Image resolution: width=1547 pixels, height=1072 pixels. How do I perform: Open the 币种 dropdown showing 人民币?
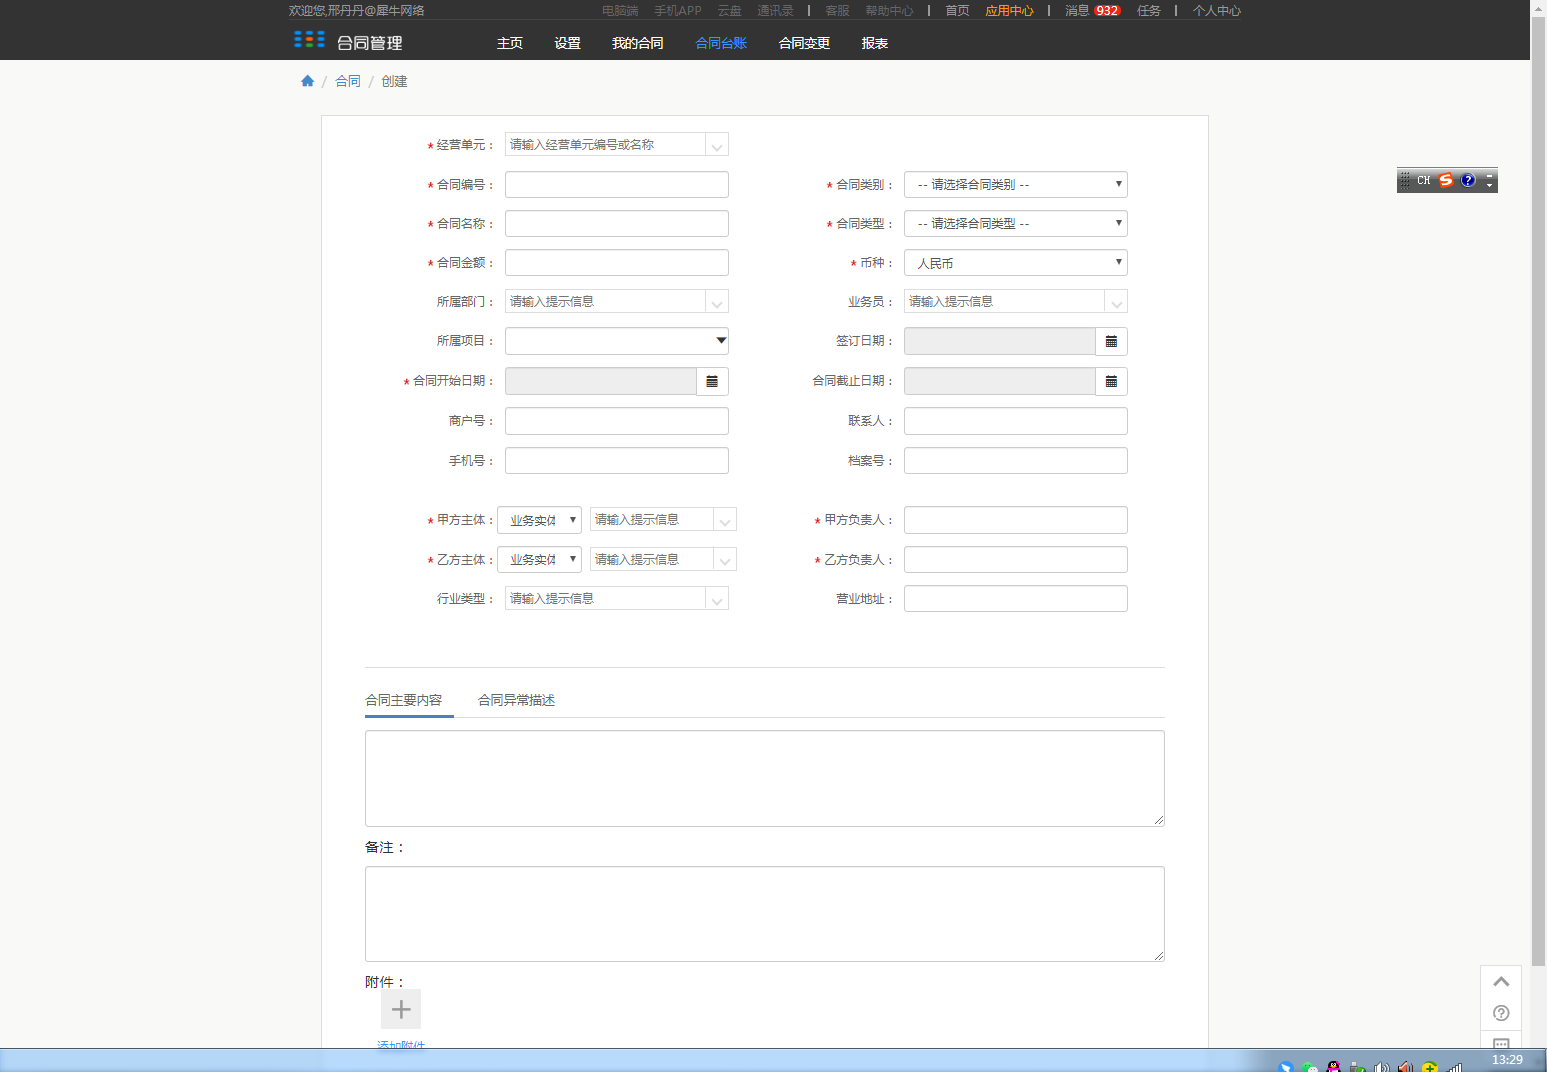coord(1016,263)
